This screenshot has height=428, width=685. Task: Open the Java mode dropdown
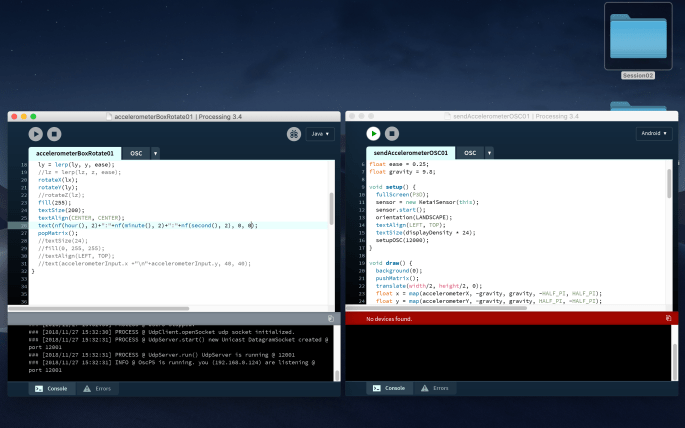tap(320, 134)
